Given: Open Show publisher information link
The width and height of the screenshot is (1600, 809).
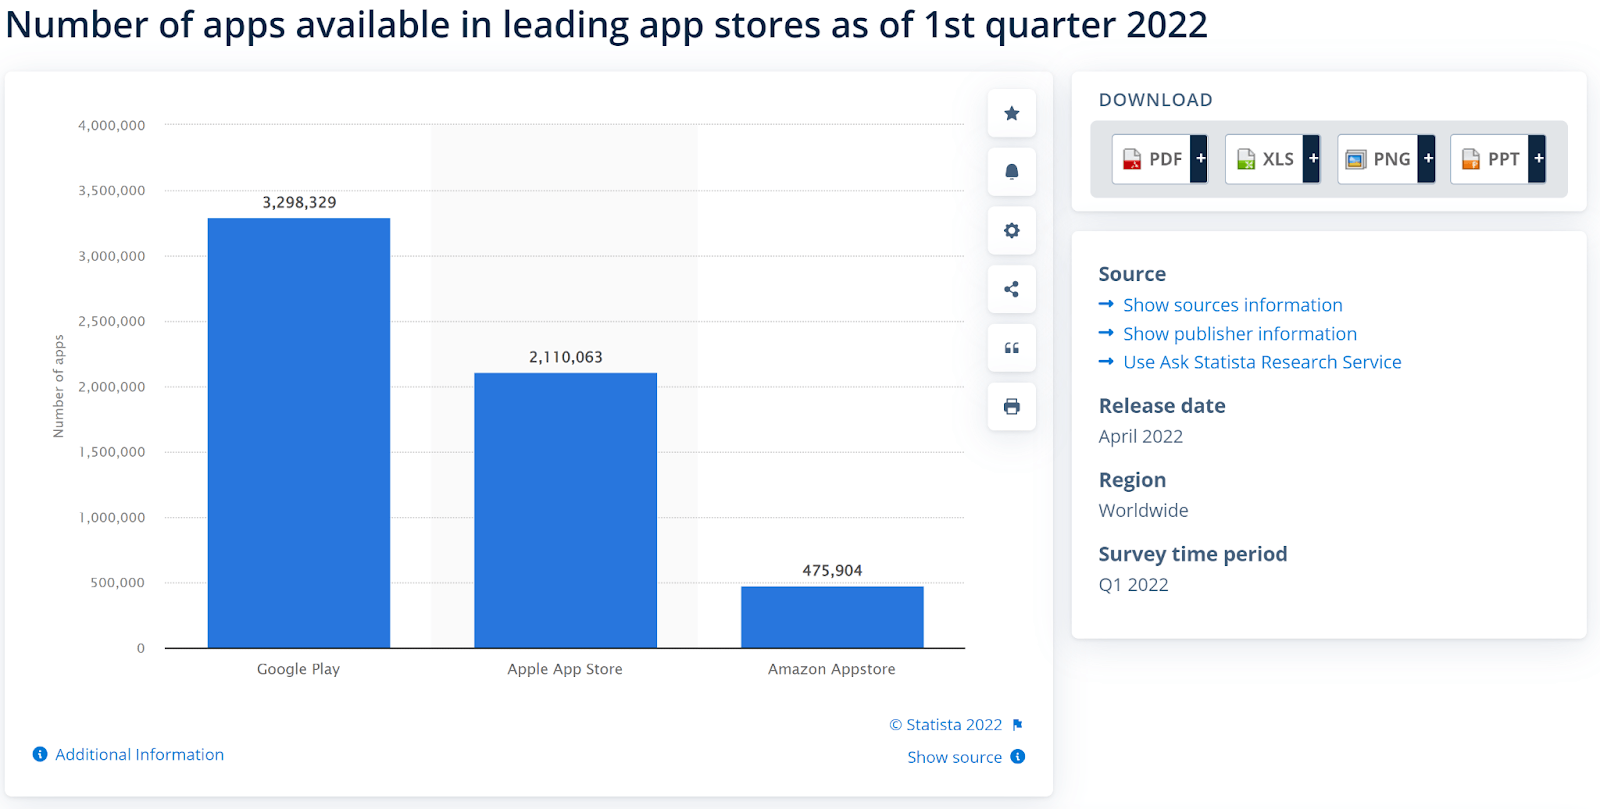Looking at the screenshot, I should 1240,334.
